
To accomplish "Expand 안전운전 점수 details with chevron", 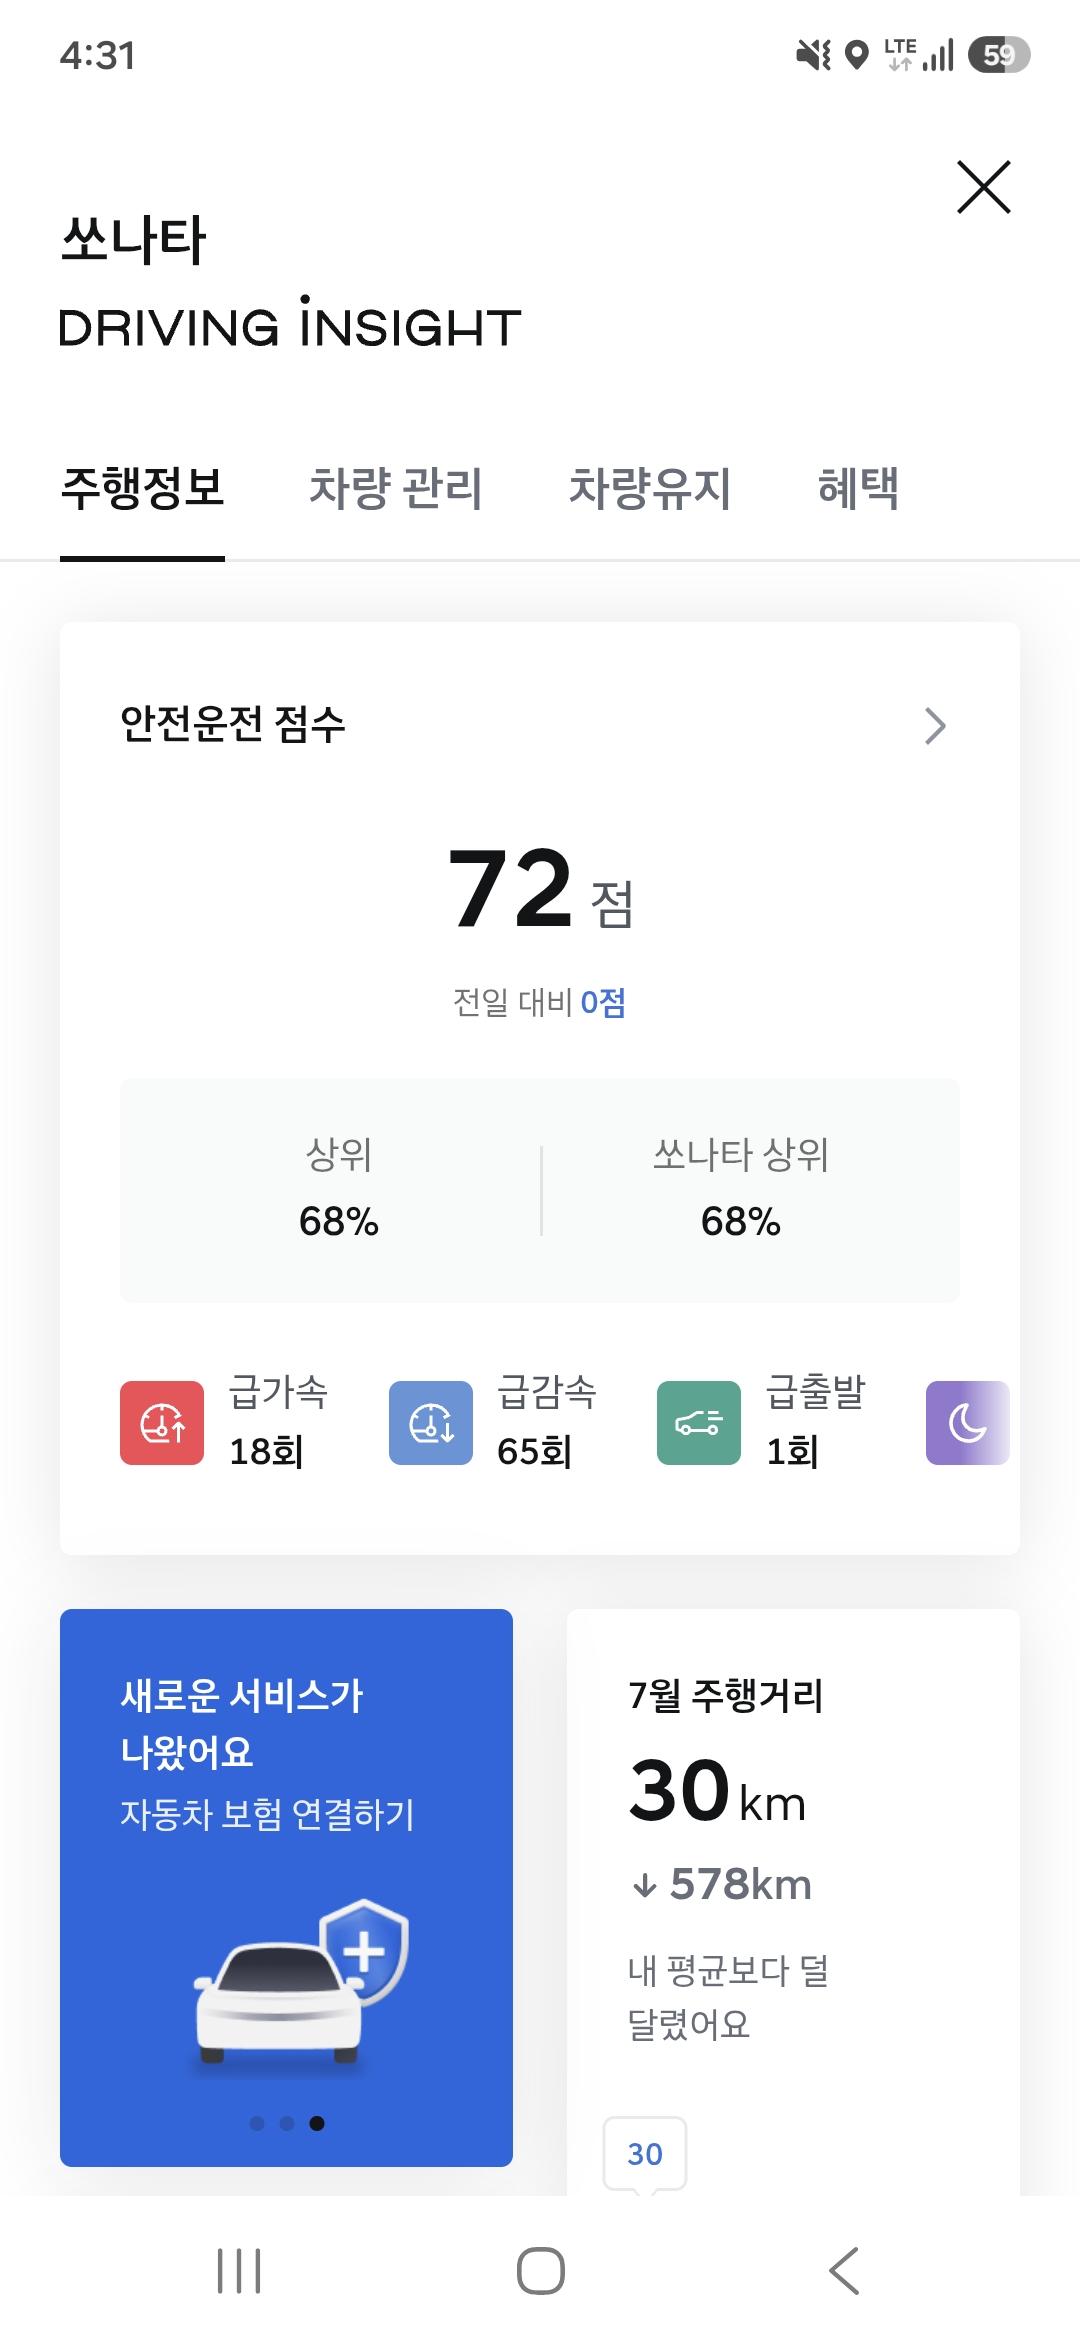I will [x=935, y=726].
